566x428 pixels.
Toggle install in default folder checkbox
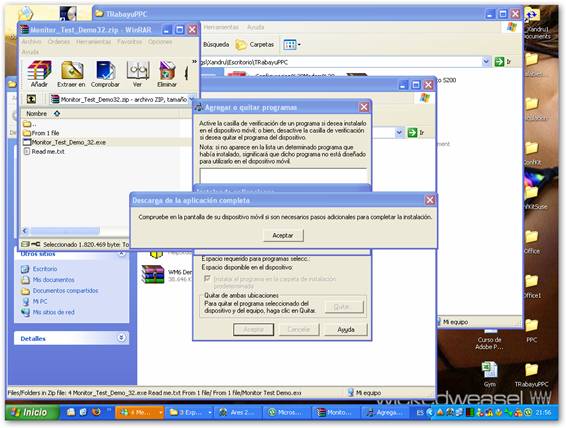[207, 279]
